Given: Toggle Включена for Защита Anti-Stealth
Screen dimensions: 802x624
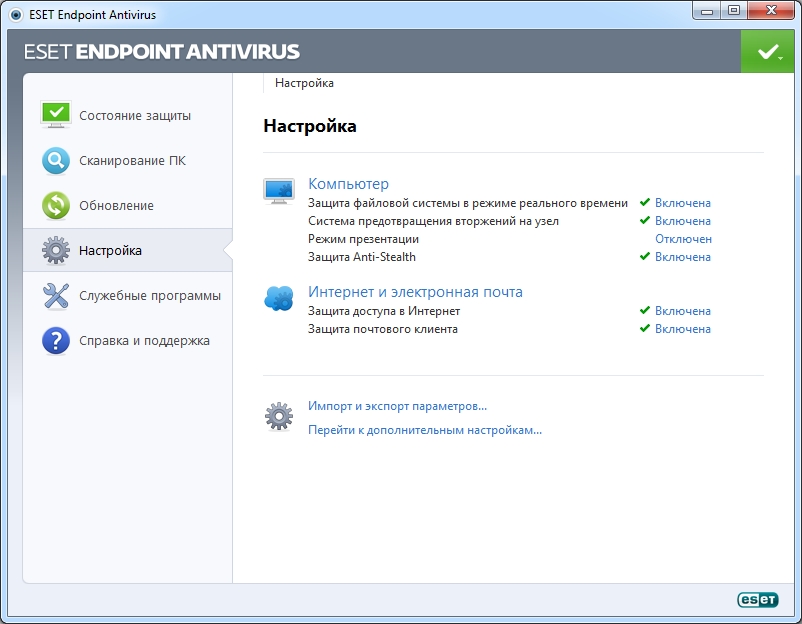Looking at the screenshot, I should (683, 257).
